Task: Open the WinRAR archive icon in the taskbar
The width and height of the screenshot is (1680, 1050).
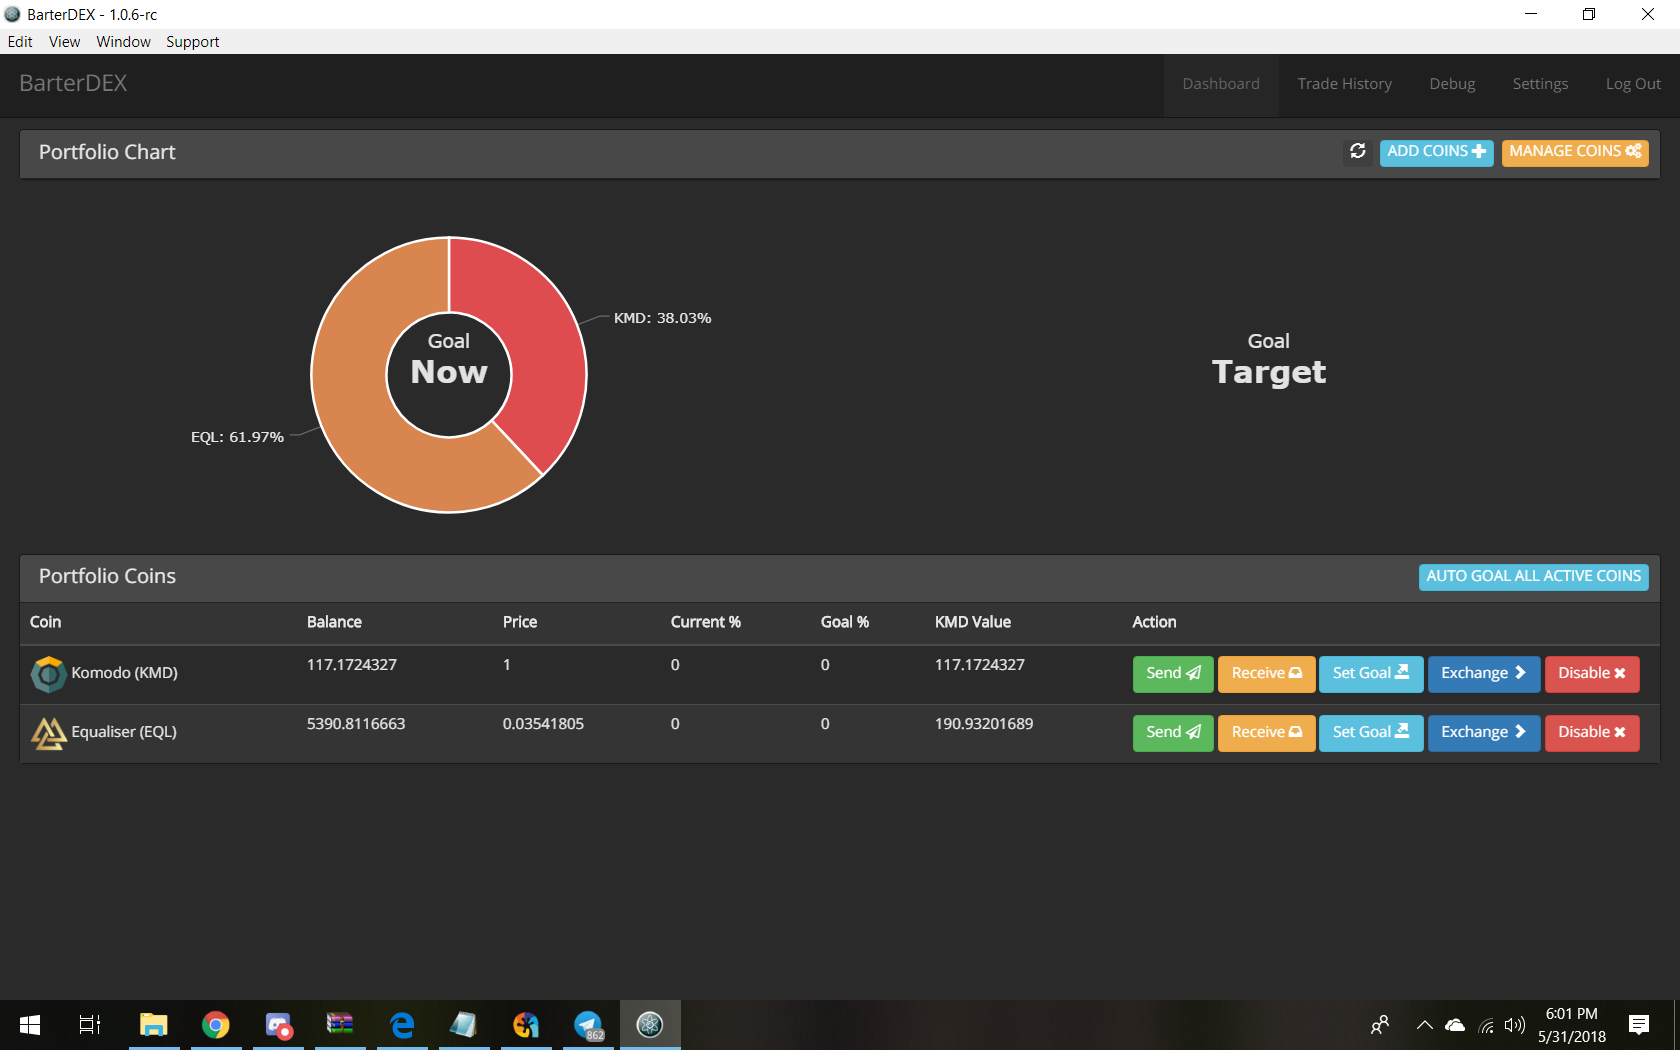Action: tap(340, 1025)
